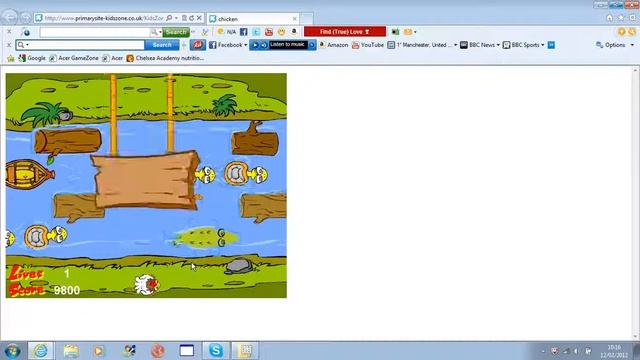Toggle the music widget volume speaker
The width and height of the screenshot is (640, 360).
click(264, 45)
